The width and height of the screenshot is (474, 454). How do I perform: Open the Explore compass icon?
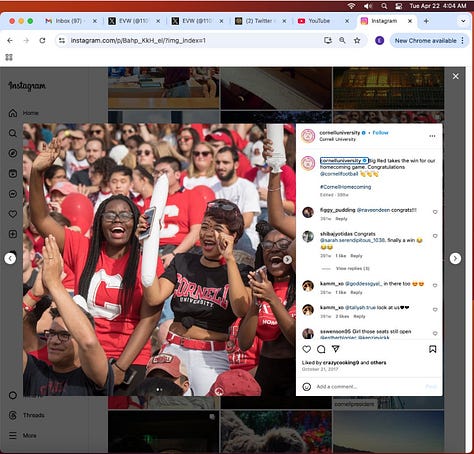(x=13, y=153)
